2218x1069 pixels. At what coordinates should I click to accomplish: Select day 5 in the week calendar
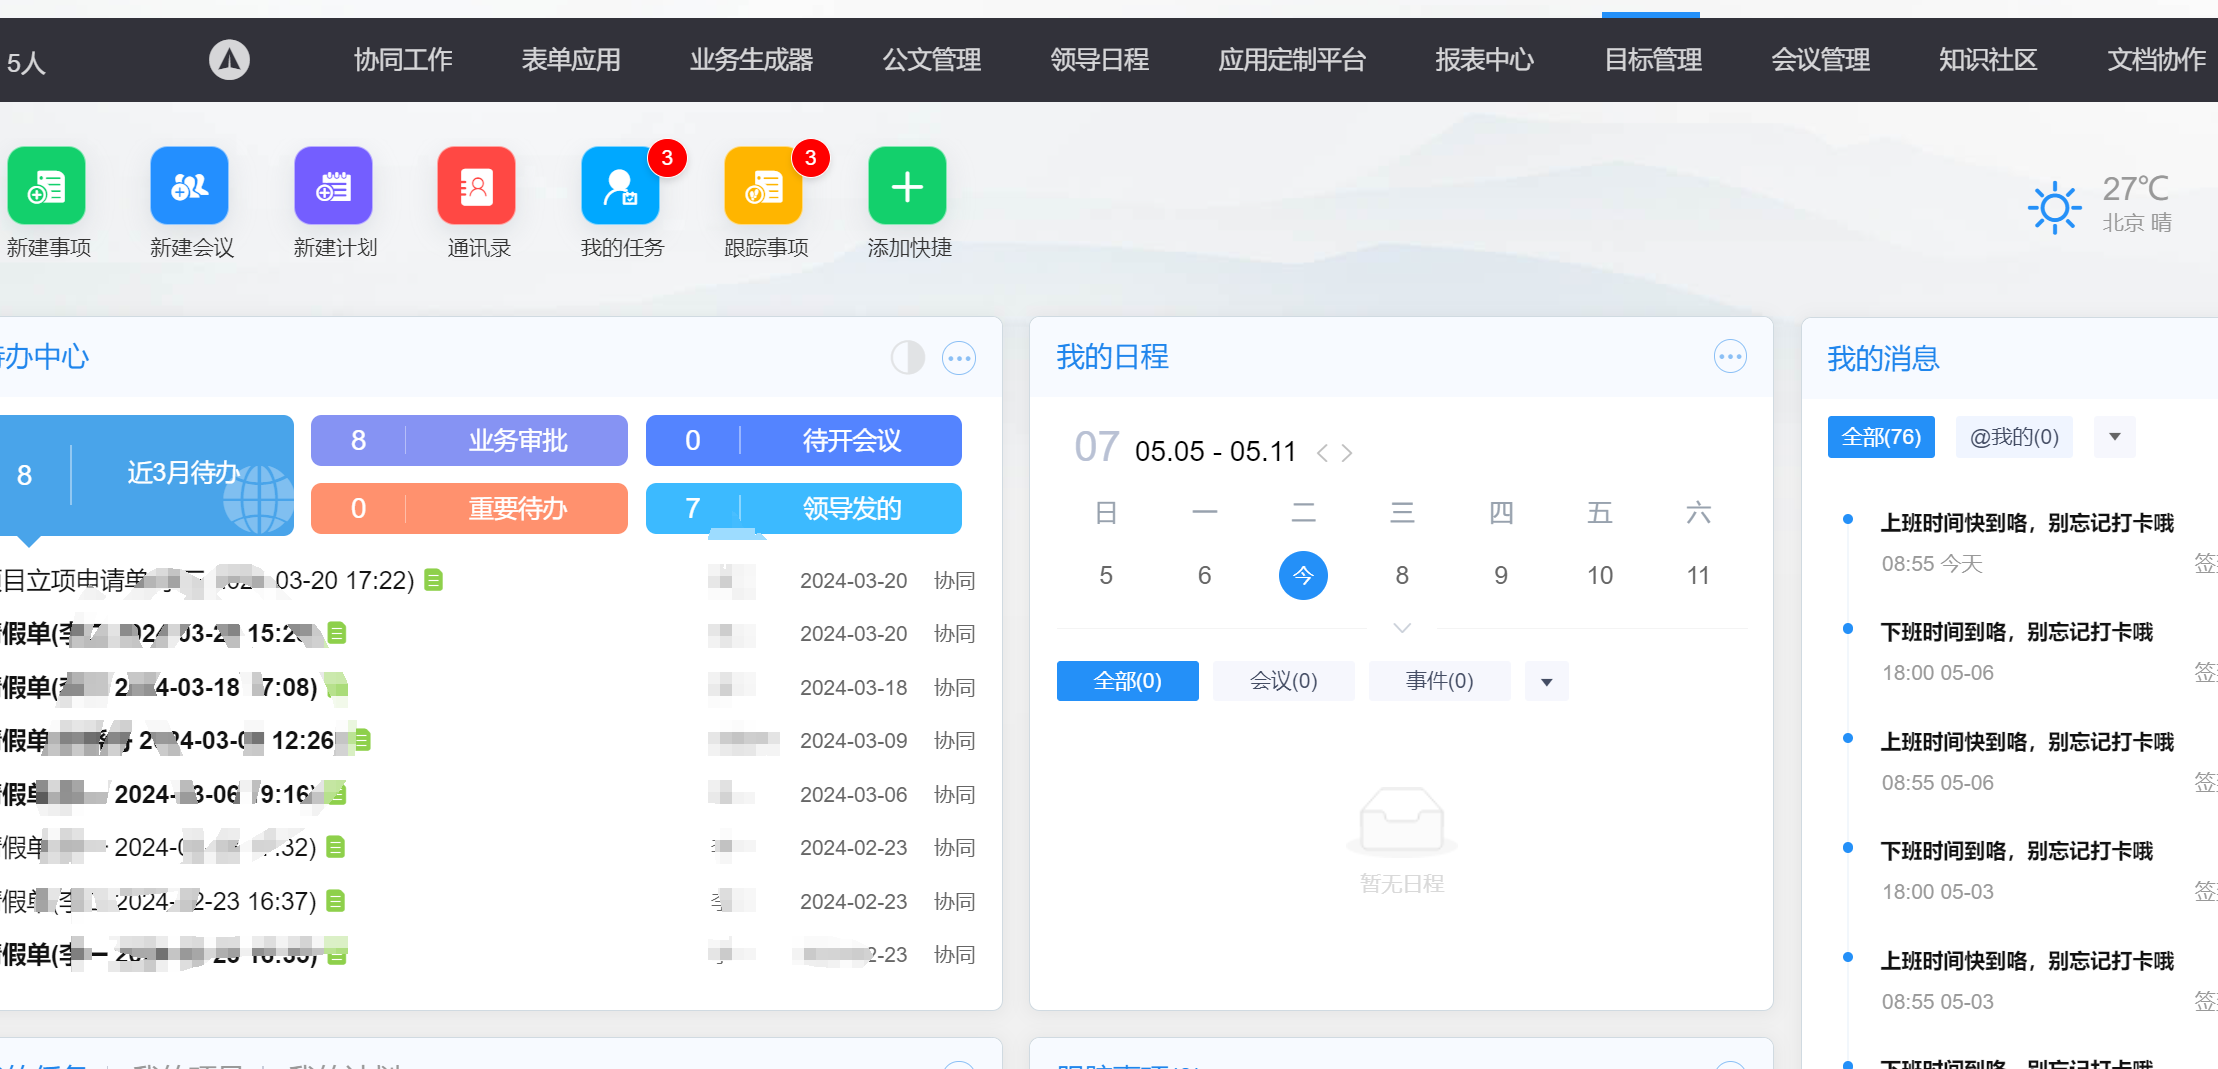(1106, 575)
